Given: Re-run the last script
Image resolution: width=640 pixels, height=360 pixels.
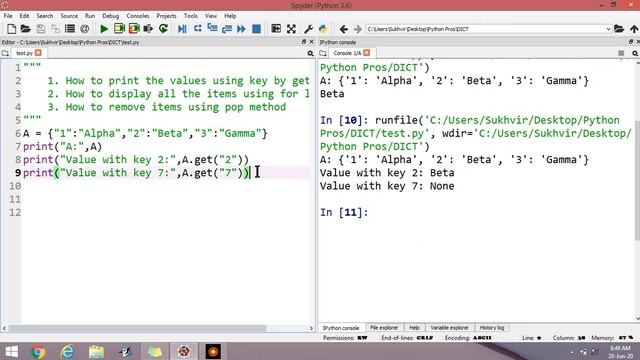Looking at the screenshot, I should coord(163,29).
